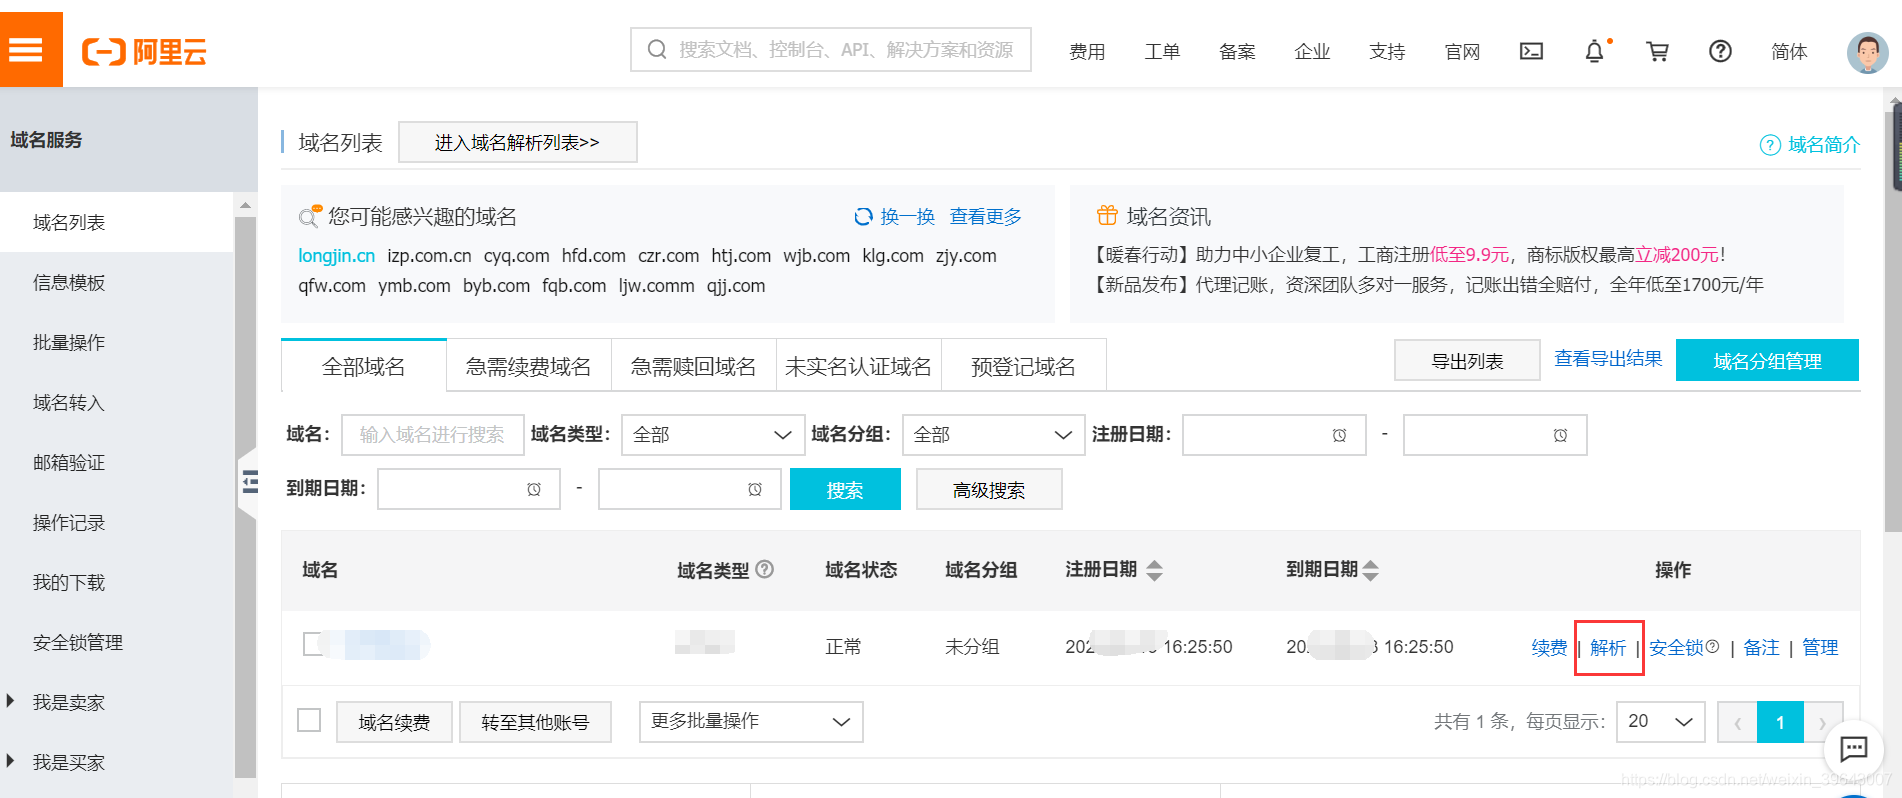
Task: Open 备案 in the top menu
Action: click(1237, 52)
